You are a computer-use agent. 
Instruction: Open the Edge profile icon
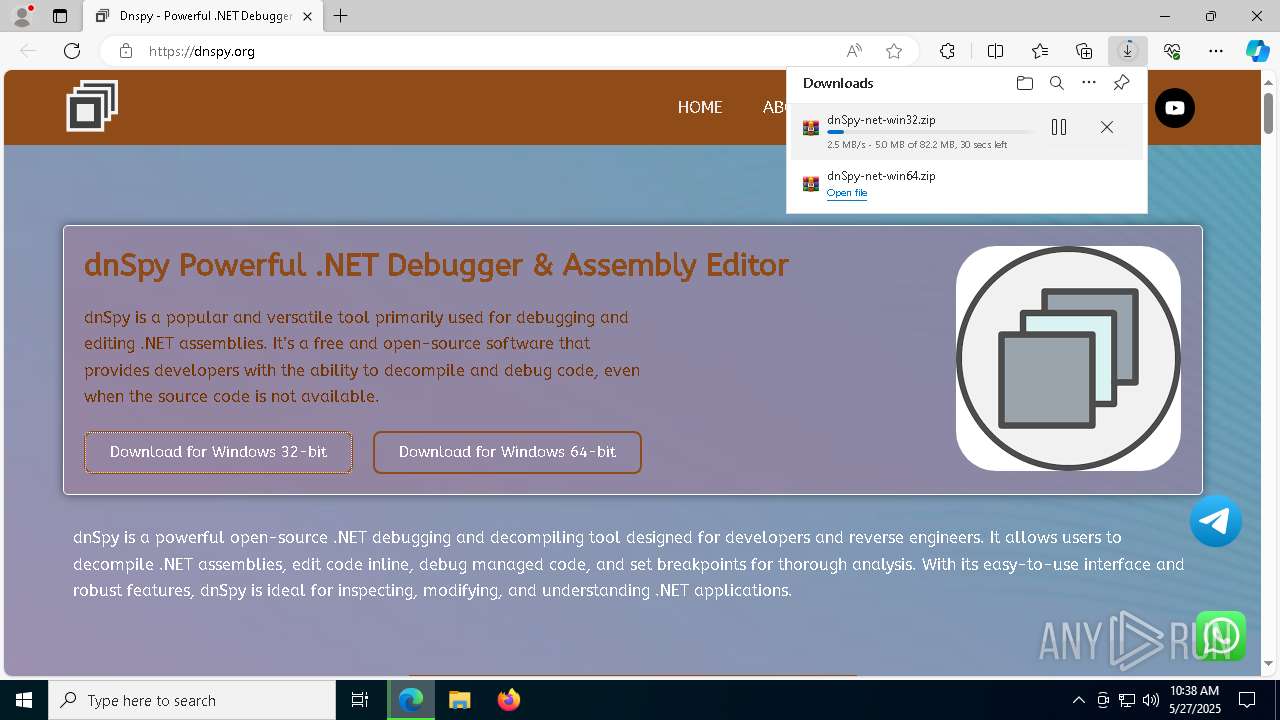pyautogui.click(x=21, y=16)
